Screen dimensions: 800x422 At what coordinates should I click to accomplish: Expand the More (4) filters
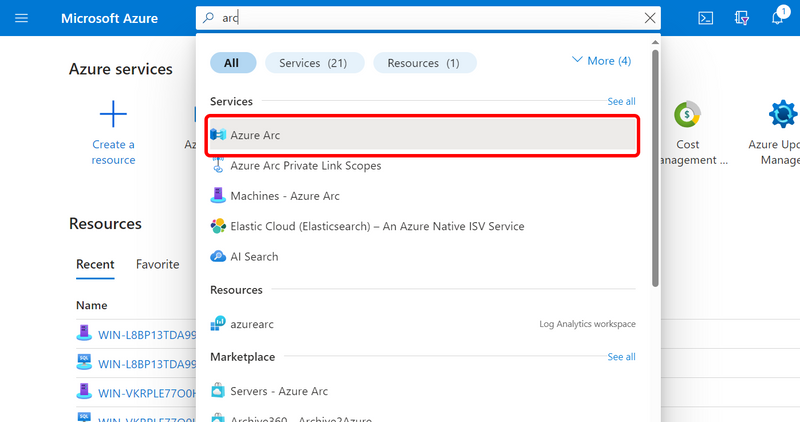pos(602,61)
